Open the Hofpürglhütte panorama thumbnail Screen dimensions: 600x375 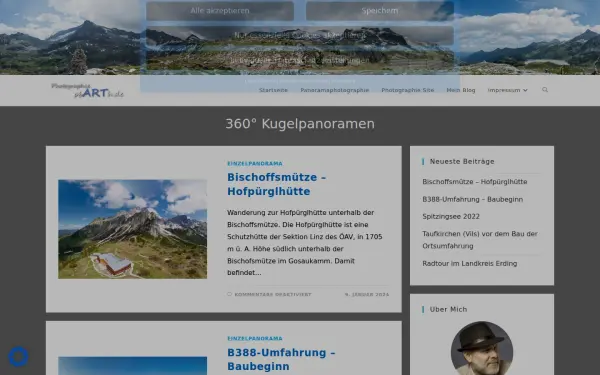coord(132,229)
